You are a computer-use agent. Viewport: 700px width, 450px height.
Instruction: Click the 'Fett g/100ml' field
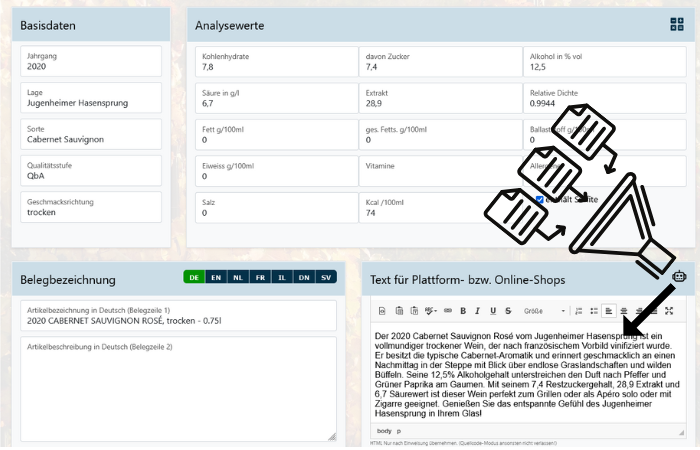pos(277,135)
